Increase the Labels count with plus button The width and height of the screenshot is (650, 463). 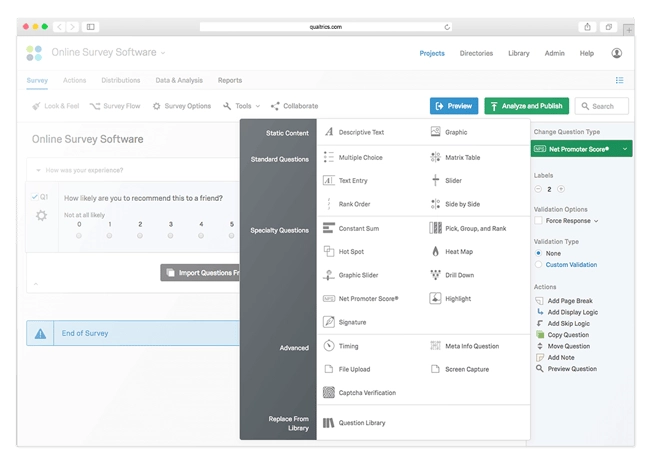point(561,188)
